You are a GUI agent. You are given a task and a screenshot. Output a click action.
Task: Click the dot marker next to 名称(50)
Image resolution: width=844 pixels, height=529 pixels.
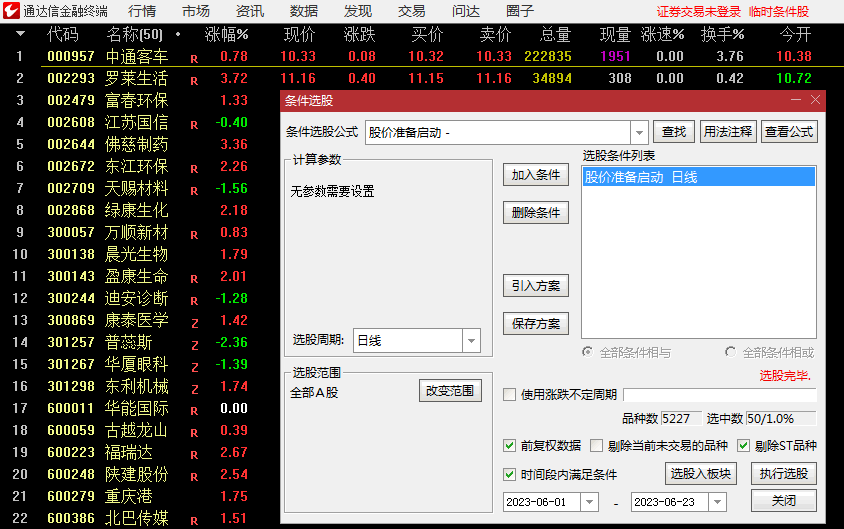[178, 35]
